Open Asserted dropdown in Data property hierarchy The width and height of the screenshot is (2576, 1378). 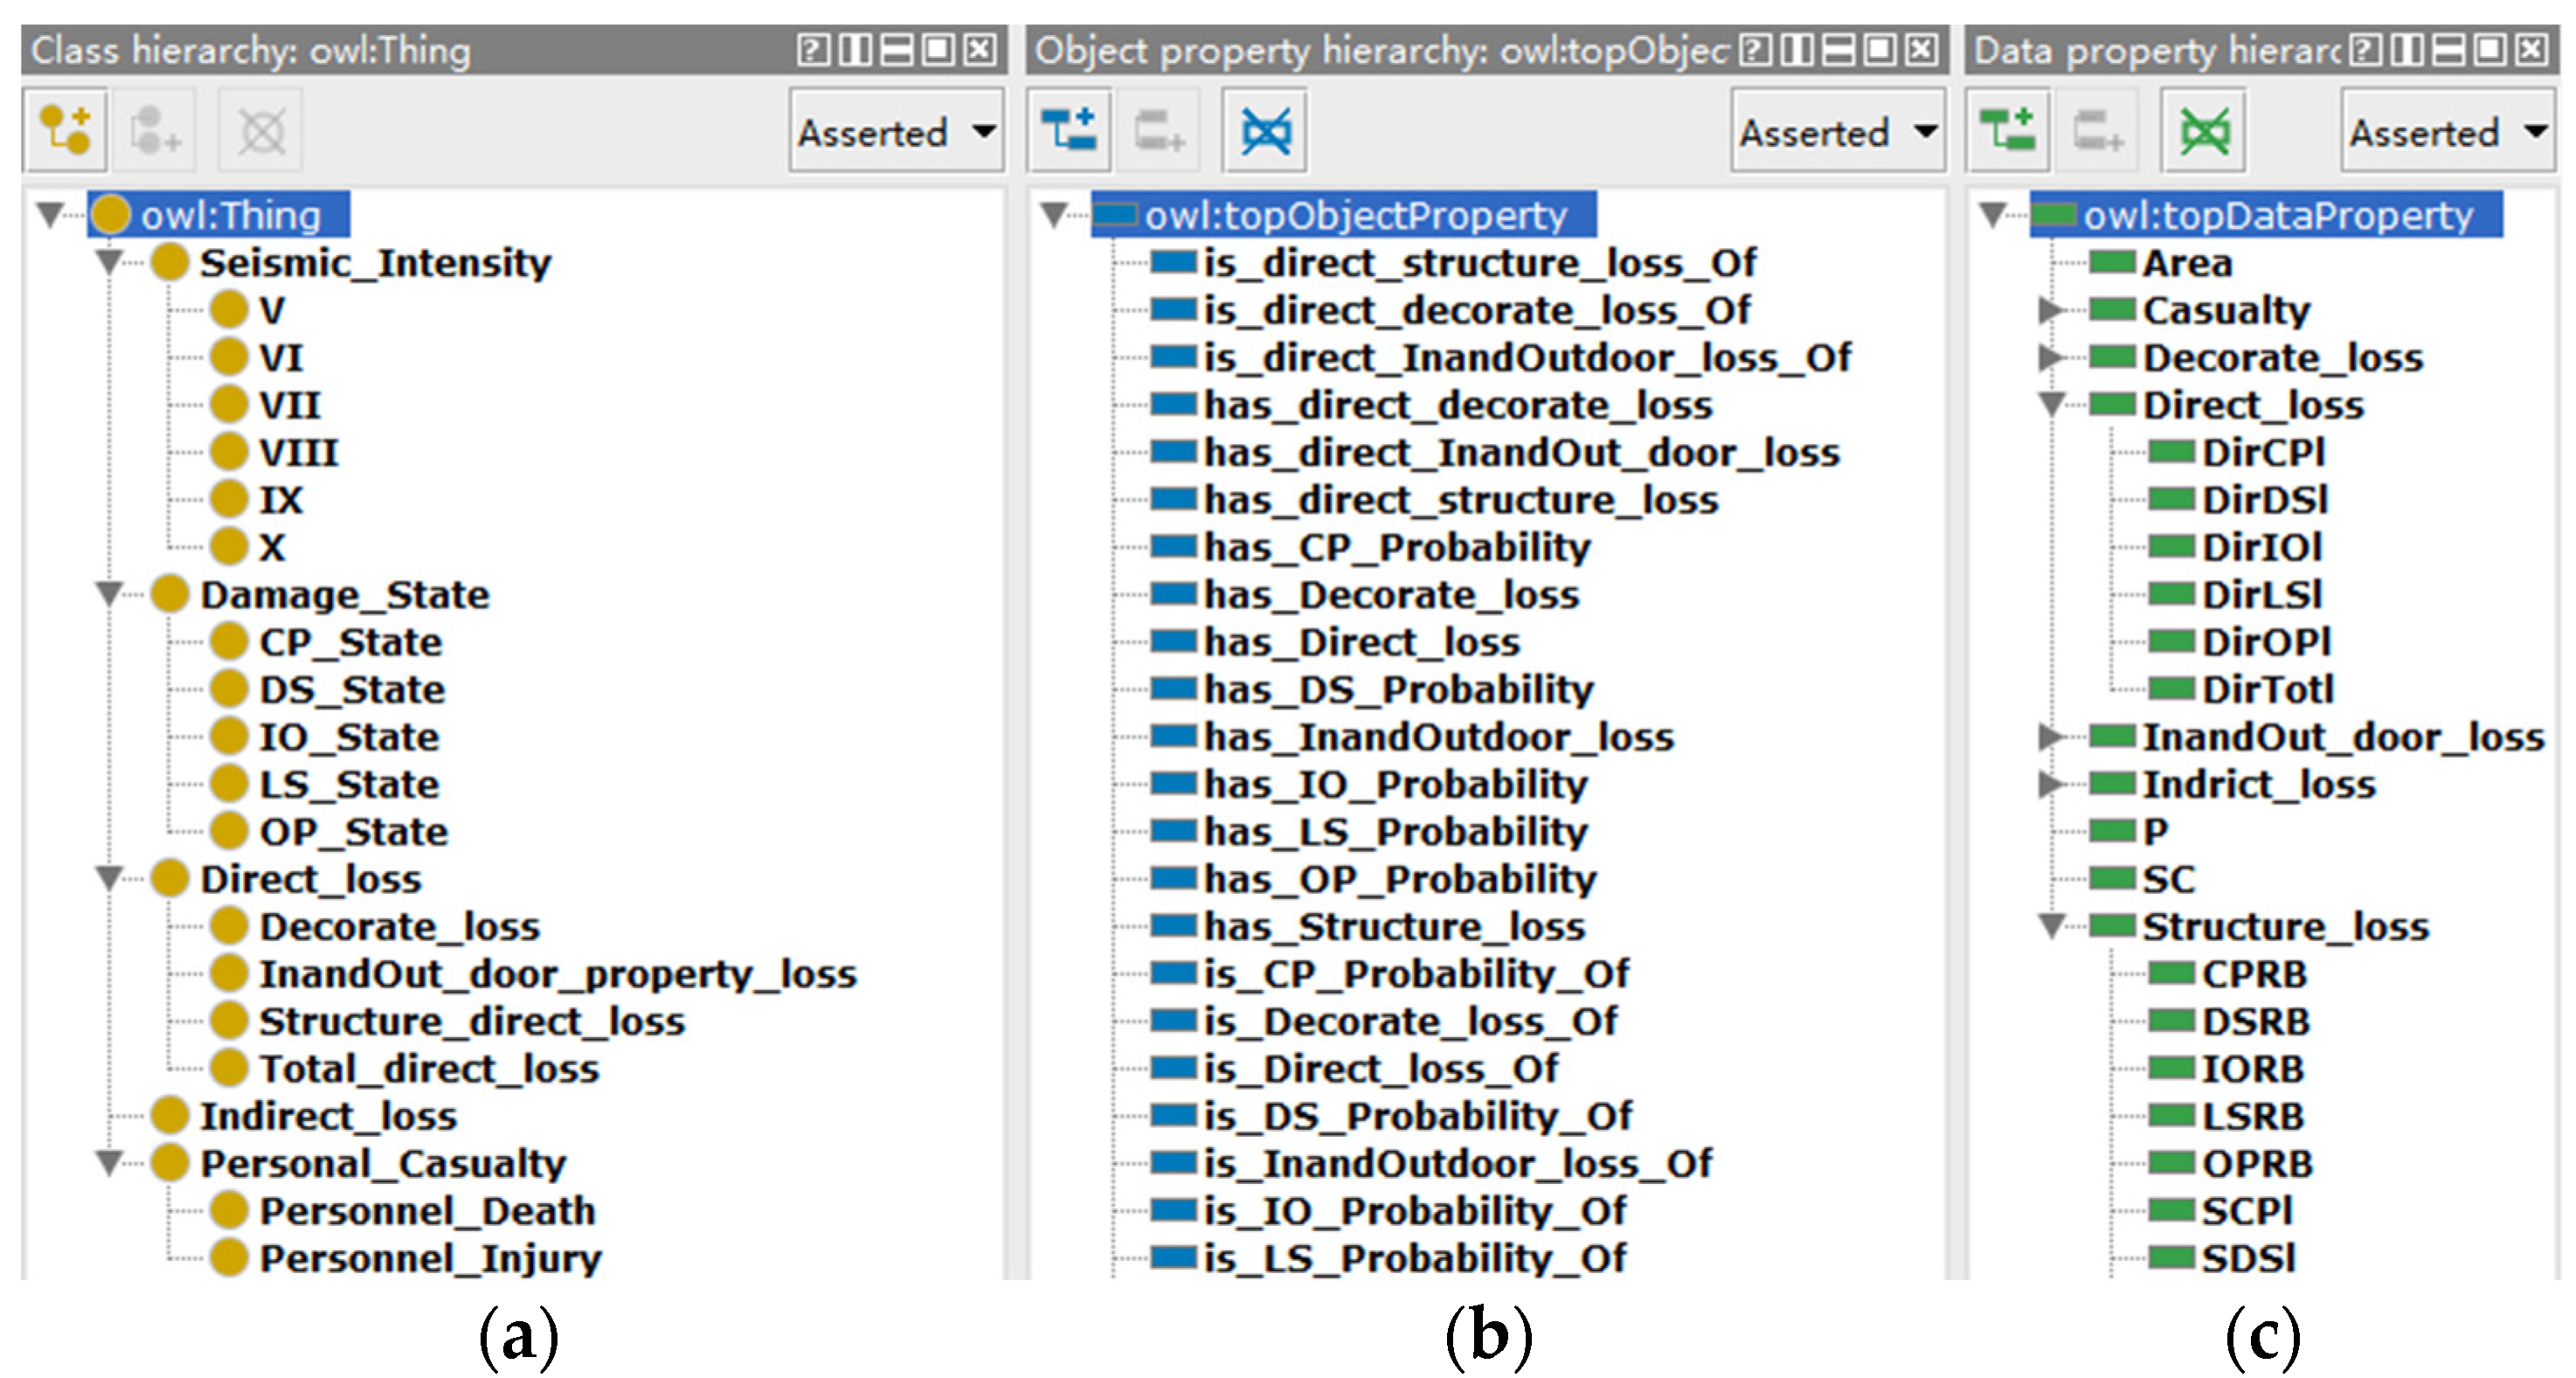[2447, 132]
